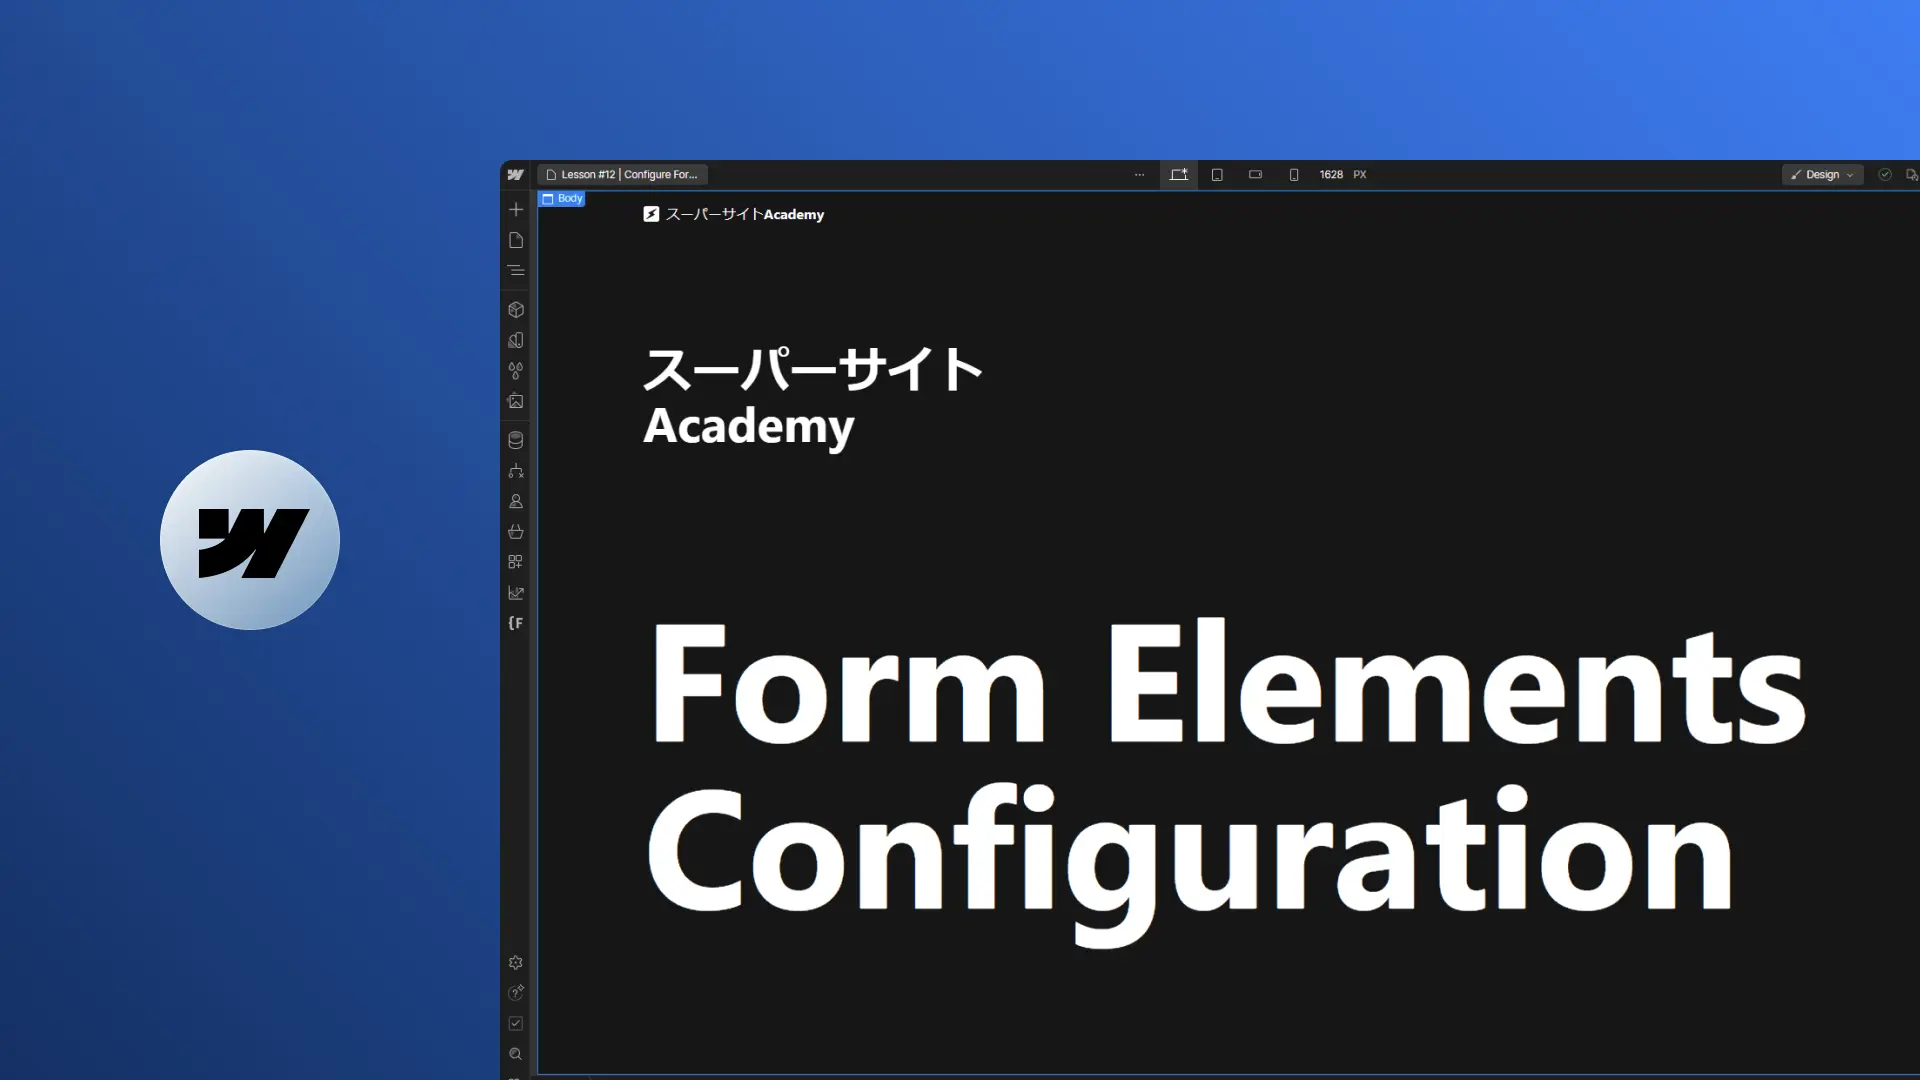Switch to Mobile portrait breakpoint
The width and height of the screenshot is (1920, 1080).
point(1293,174)
